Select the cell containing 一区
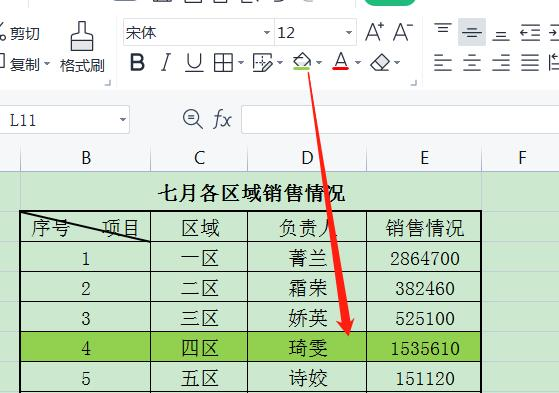The width and height of the screenshot is (559, 393). pos(199,257)
